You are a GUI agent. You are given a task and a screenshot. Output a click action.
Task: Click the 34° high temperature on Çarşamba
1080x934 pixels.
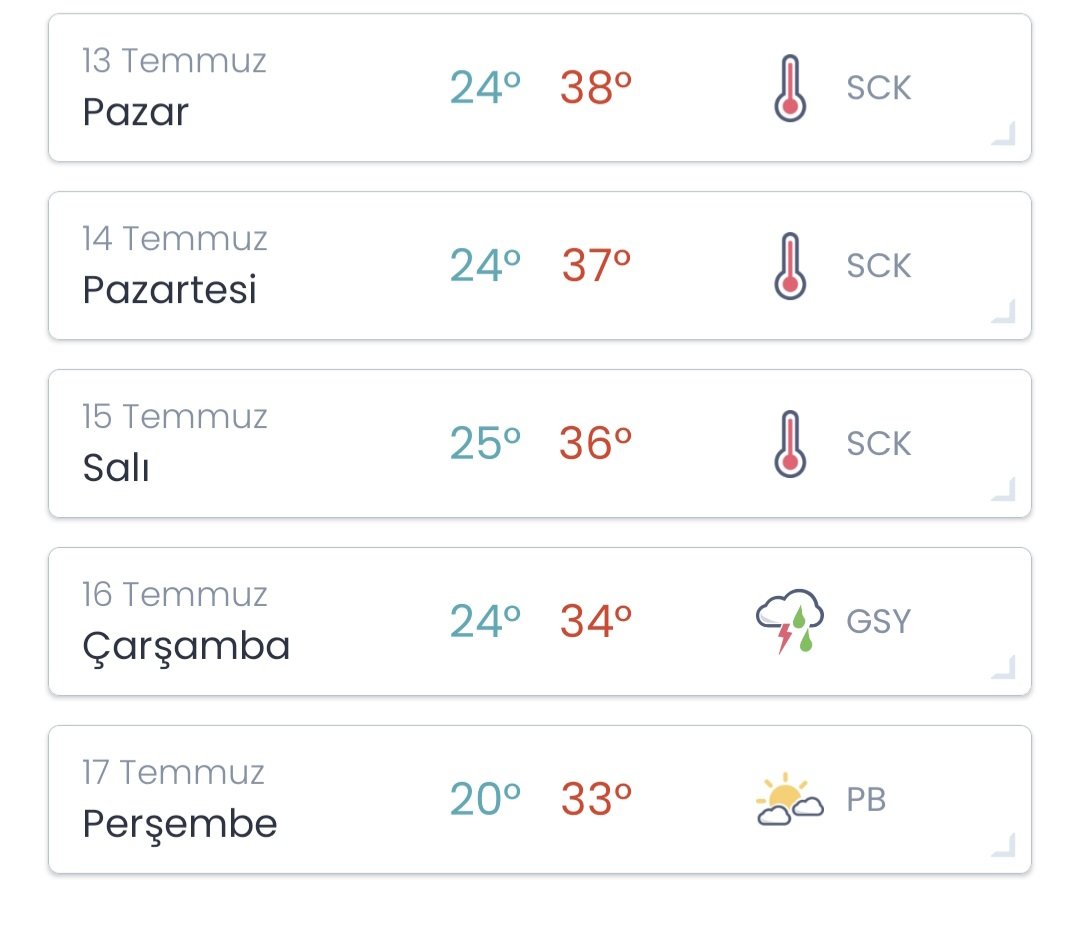(596, 621)
